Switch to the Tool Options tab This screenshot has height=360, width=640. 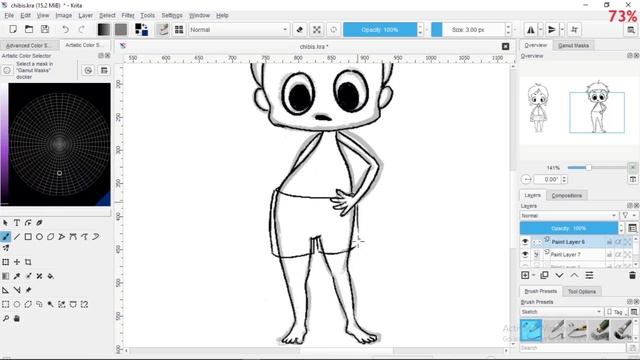(x=582, y=291)
